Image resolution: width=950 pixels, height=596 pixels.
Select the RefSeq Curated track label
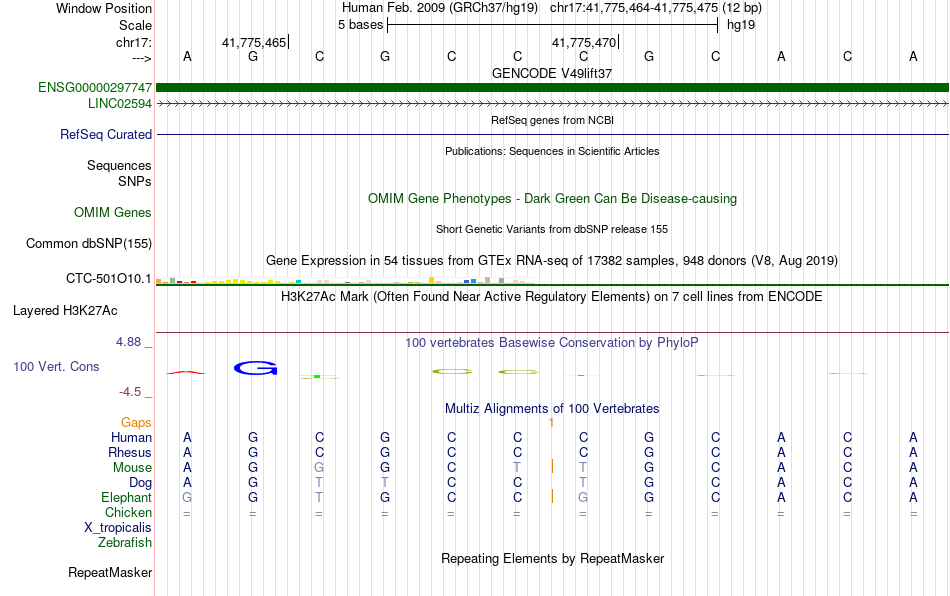(x=106, y=134)
